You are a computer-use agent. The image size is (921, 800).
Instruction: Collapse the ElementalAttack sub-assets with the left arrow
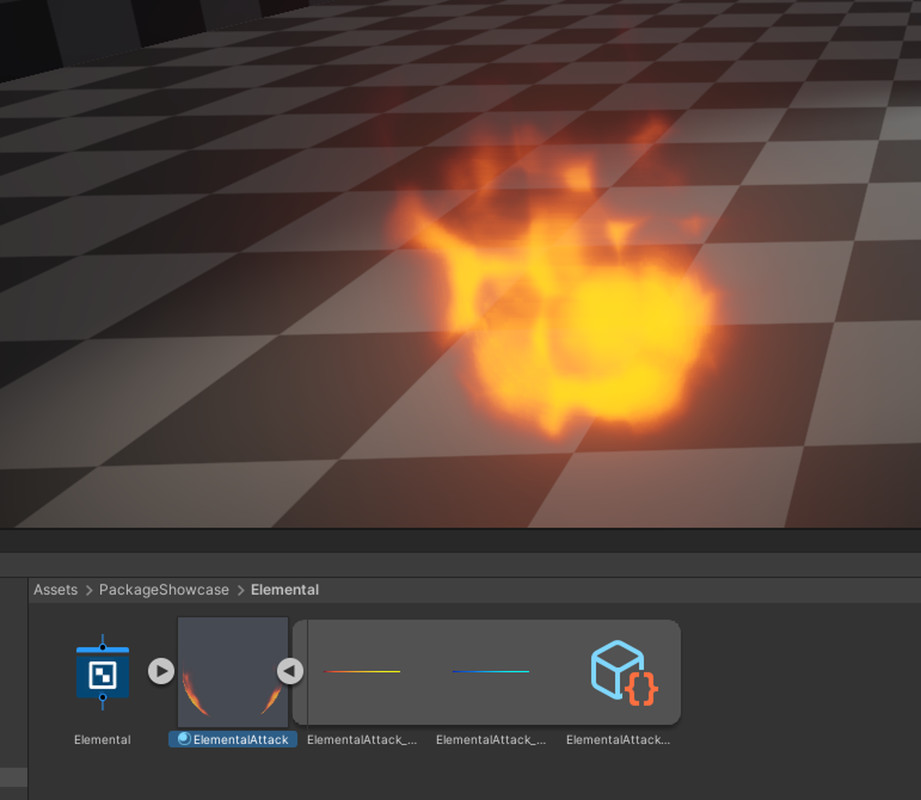point(290,671)
